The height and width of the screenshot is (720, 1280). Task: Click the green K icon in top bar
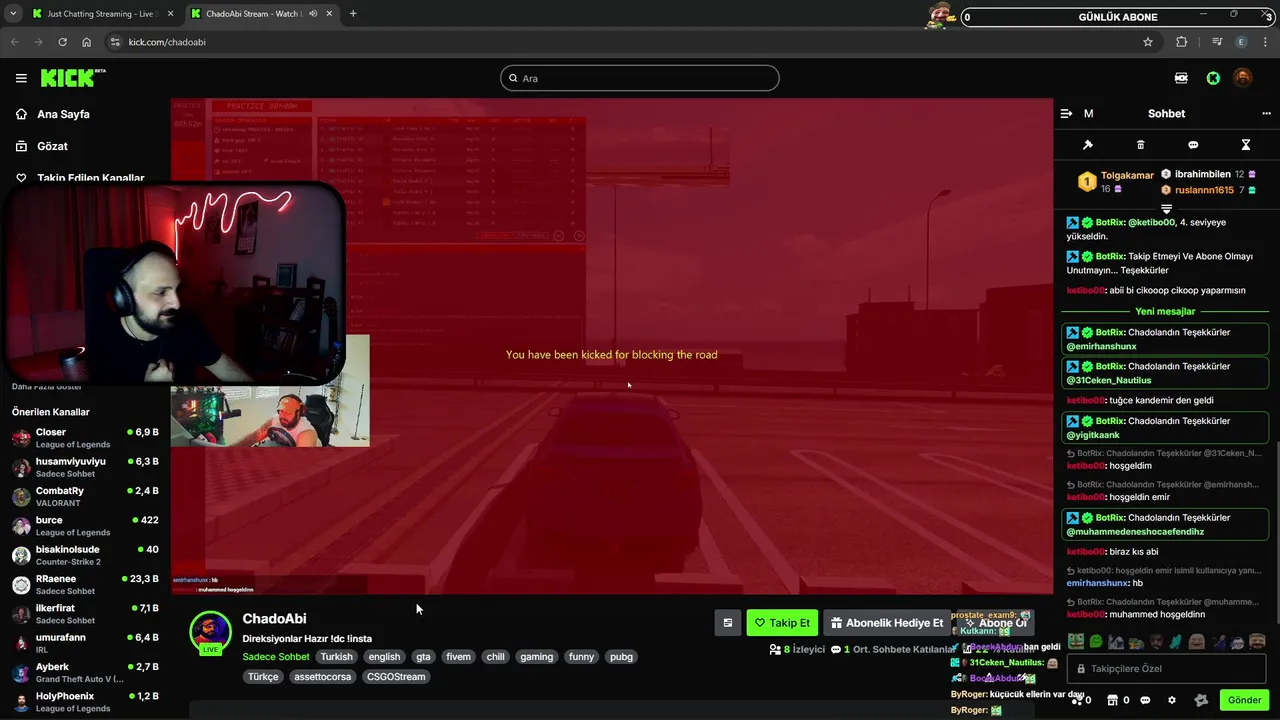tap(1213, 78)
